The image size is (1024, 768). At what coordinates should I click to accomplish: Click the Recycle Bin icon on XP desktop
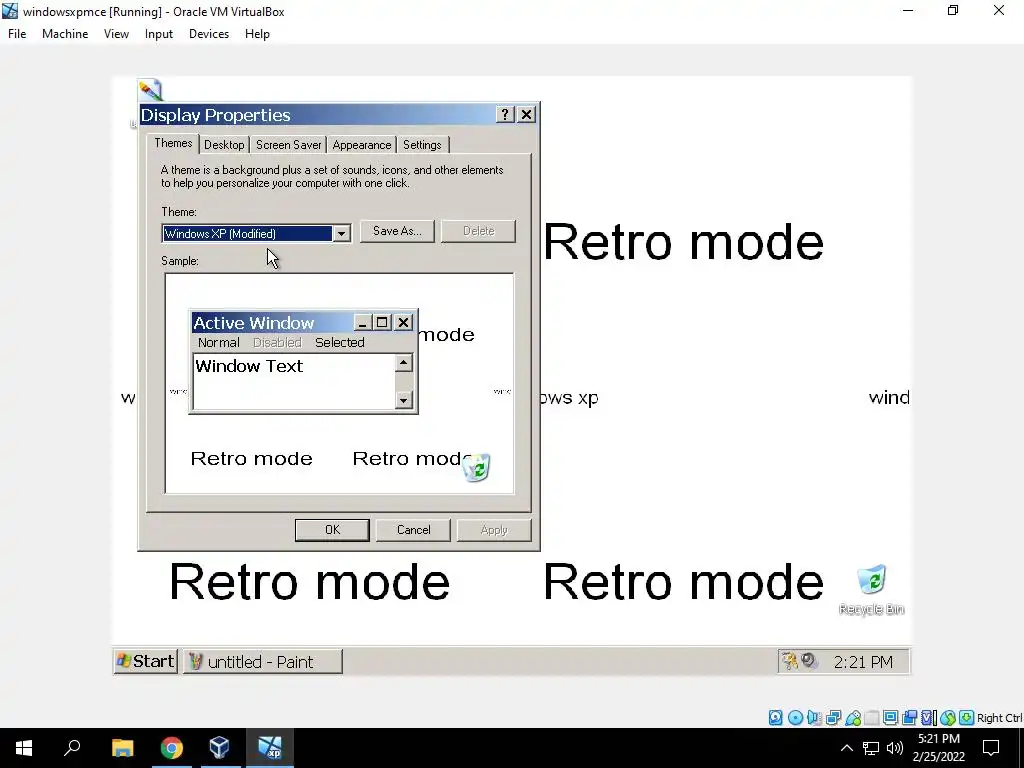871,580
